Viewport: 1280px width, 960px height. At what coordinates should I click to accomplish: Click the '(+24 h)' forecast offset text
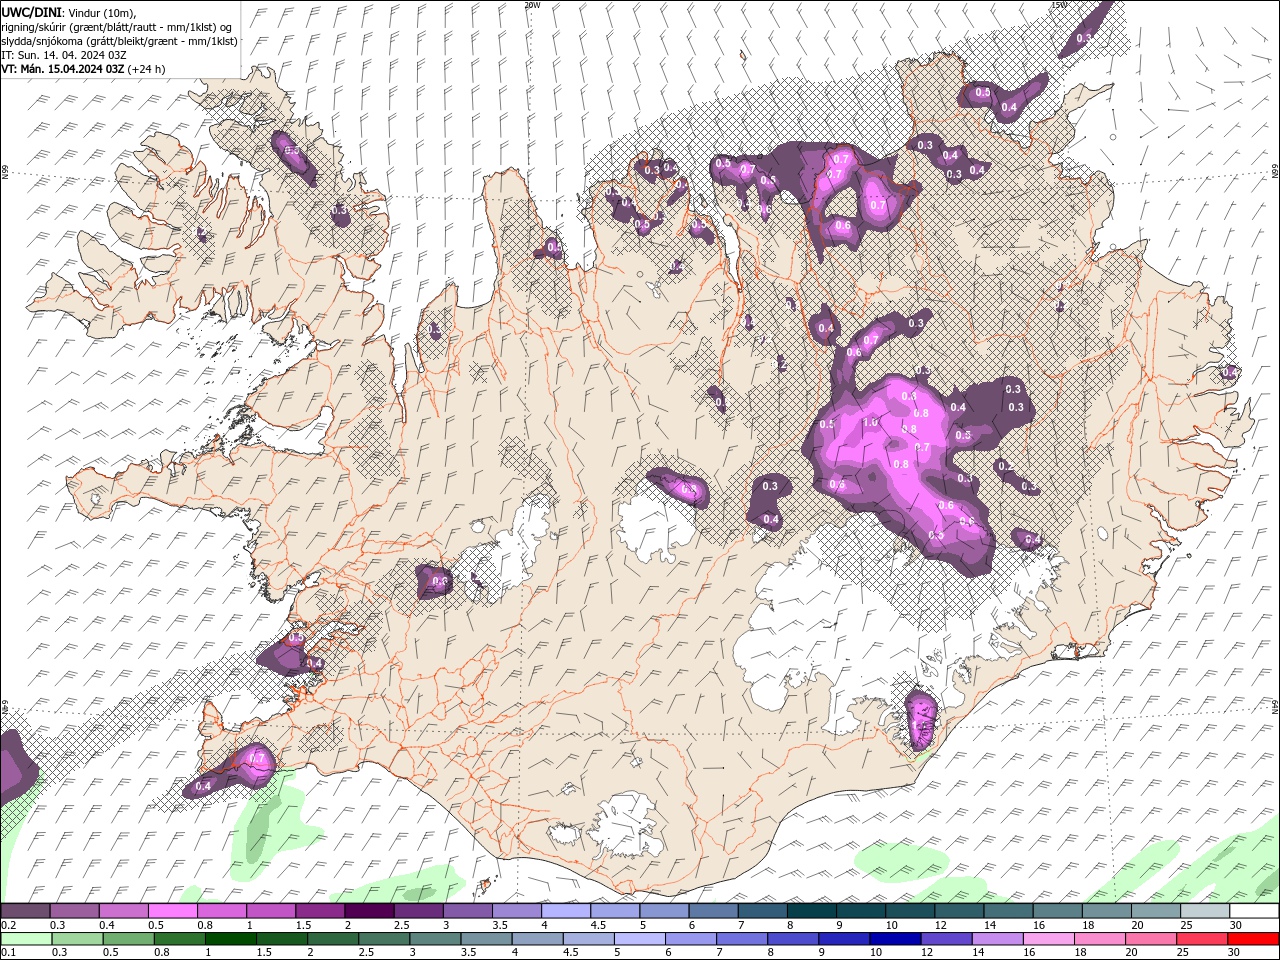tap(146, 69)
